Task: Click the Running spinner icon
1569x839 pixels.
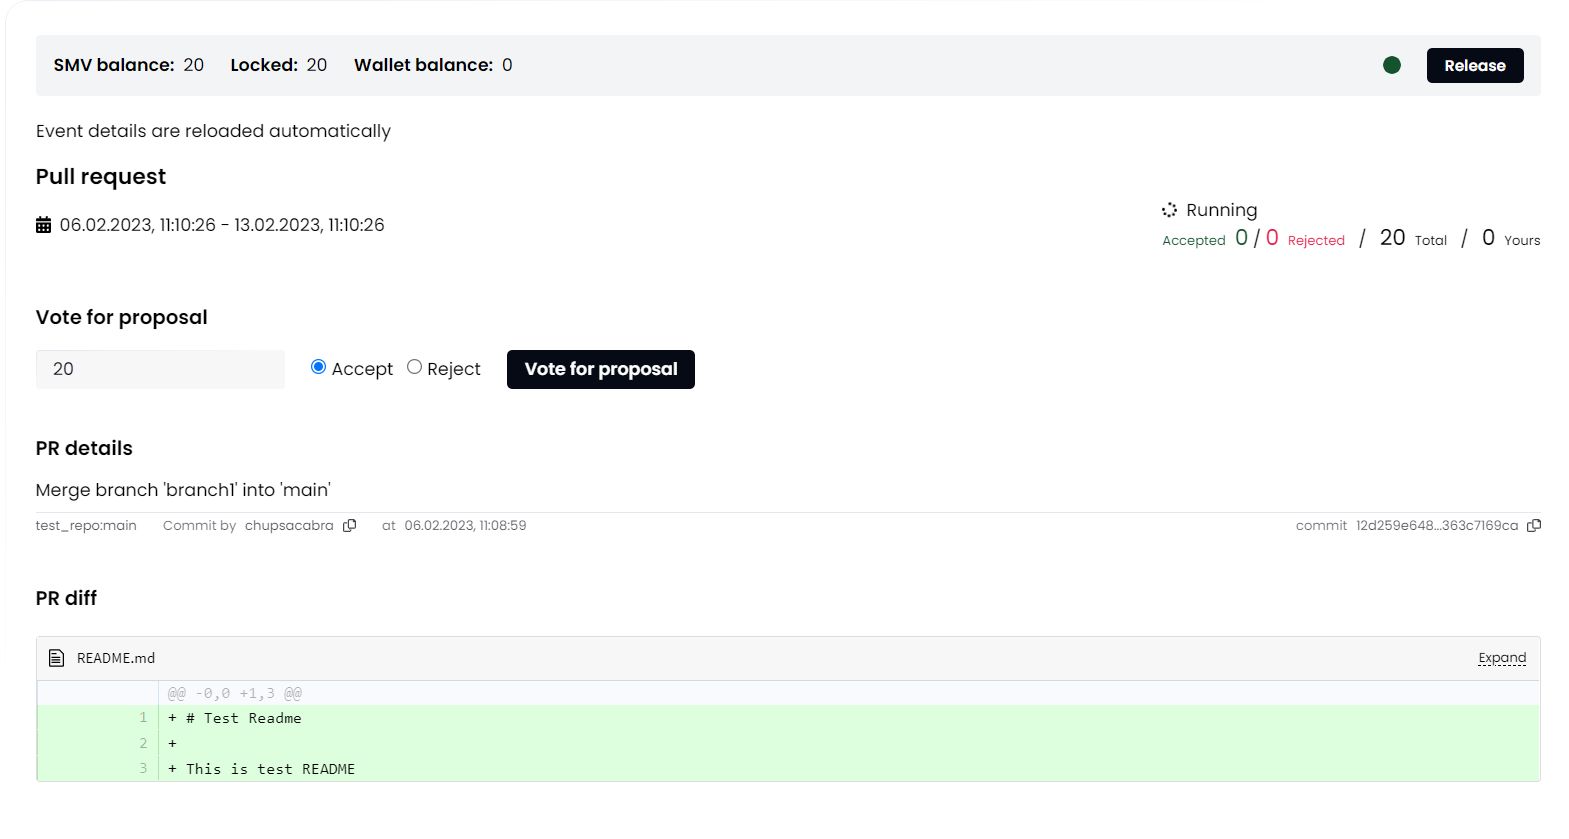Action: click(x=1169, y=210)
